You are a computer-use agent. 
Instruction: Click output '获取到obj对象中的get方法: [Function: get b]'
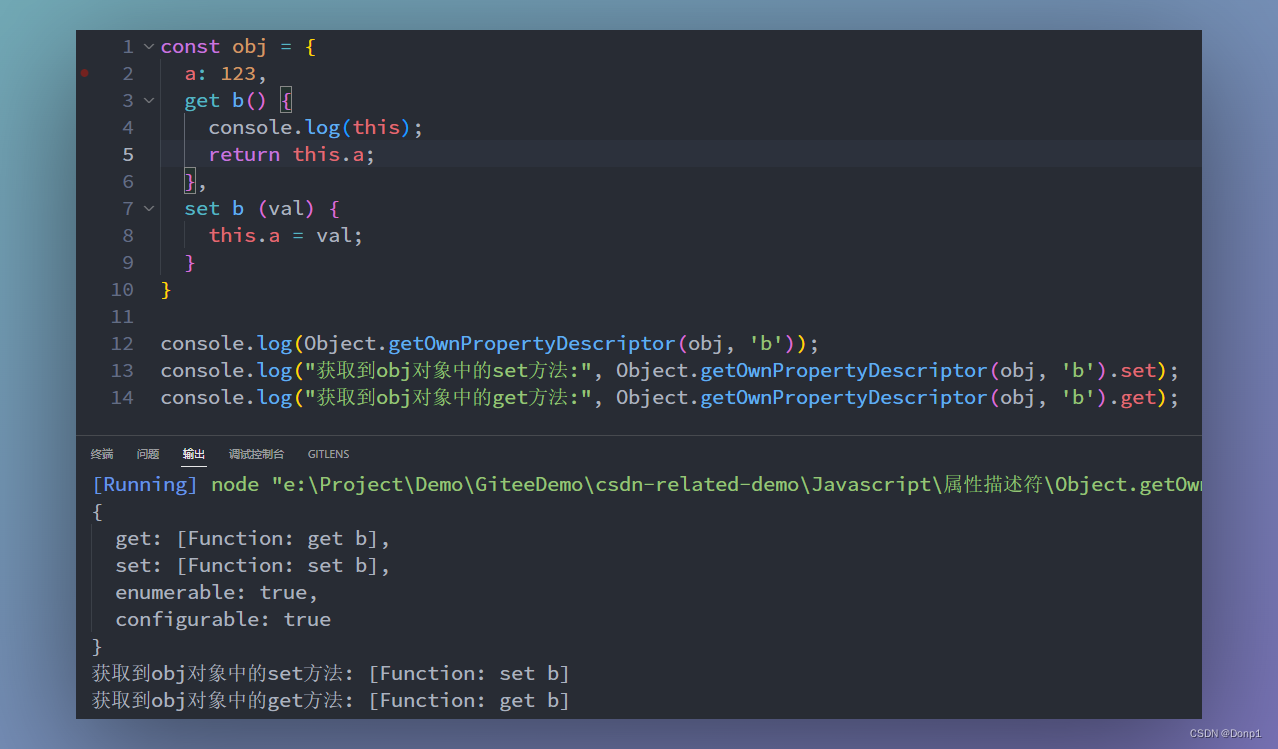pyautogui.click(x=331, y=700)
